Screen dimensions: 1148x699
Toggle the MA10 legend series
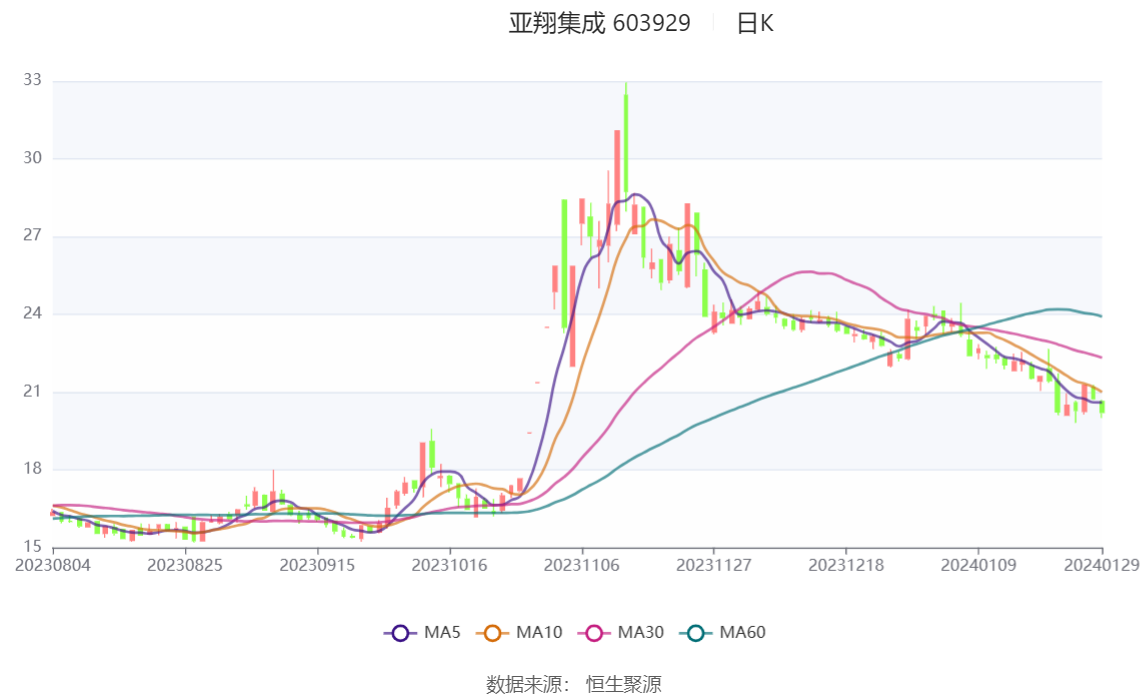coord(519,632)
